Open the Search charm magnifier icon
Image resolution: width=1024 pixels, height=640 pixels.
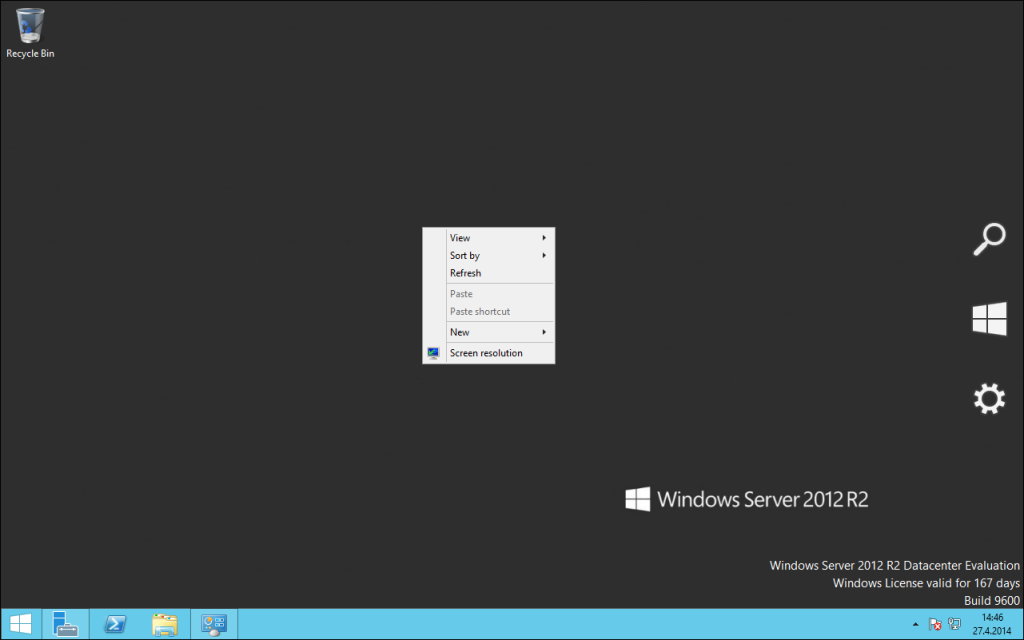(988, 239)
